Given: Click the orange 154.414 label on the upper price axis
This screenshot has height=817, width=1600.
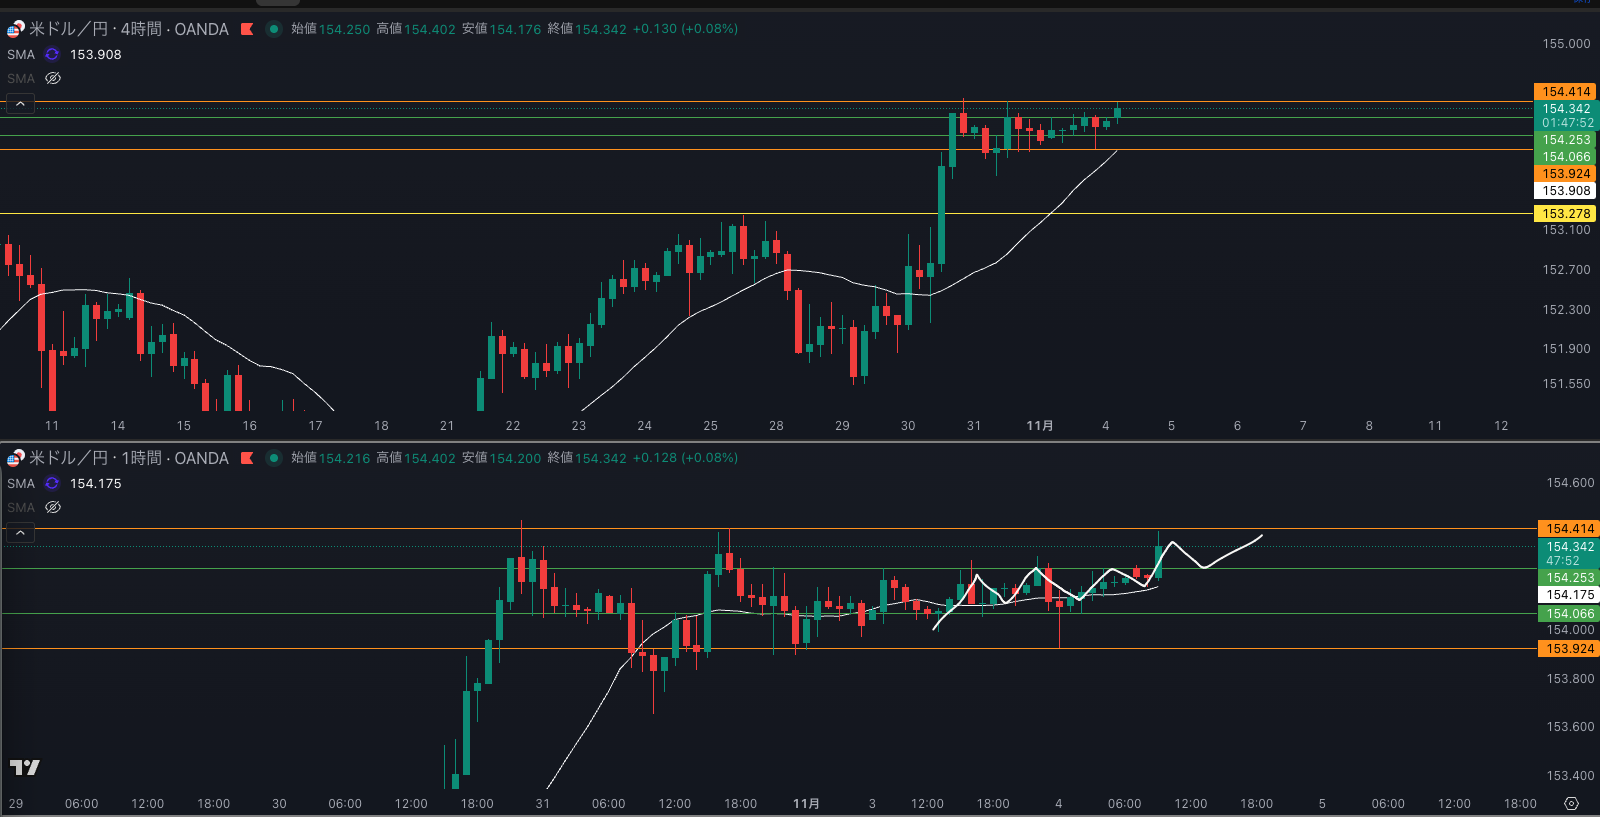Looking at the screenshot, I should pos(1565,92).
